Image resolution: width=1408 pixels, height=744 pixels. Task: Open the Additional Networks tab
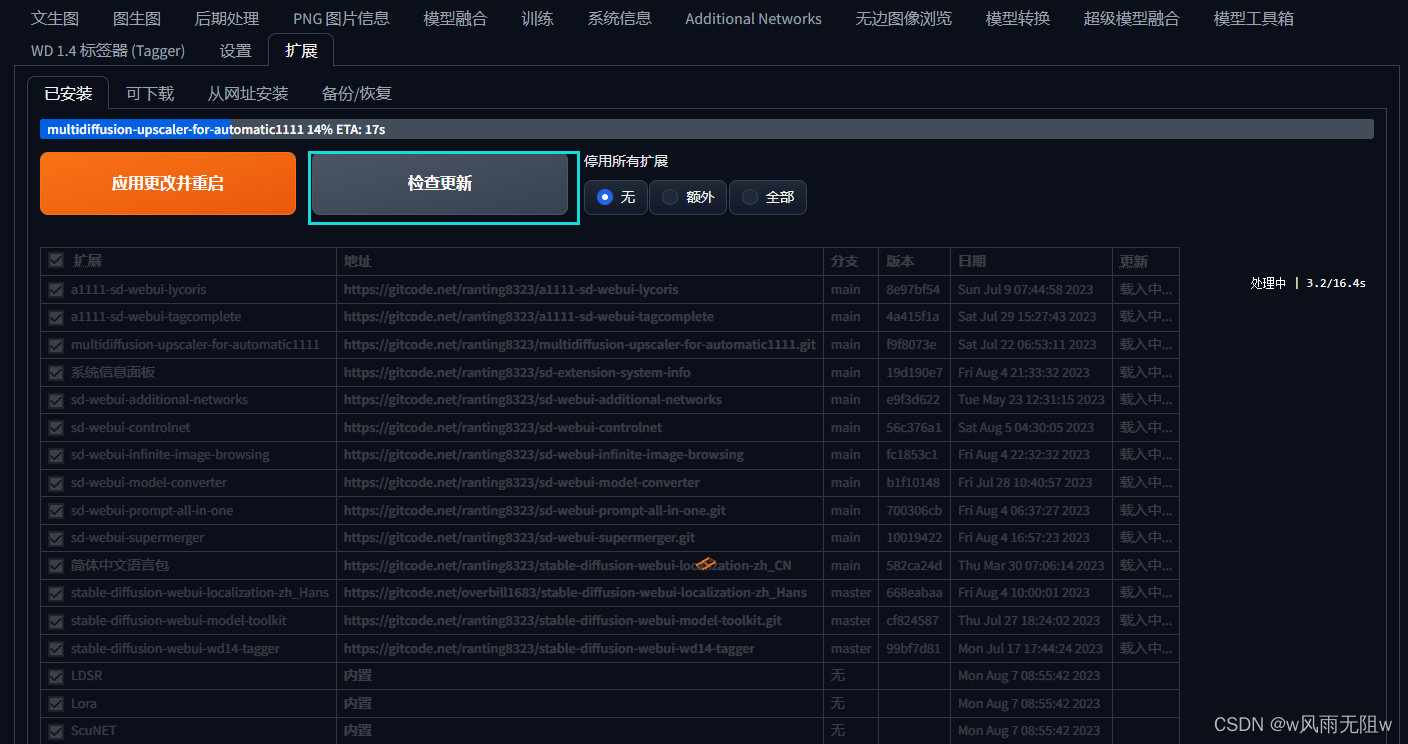(x=753, y=18)
